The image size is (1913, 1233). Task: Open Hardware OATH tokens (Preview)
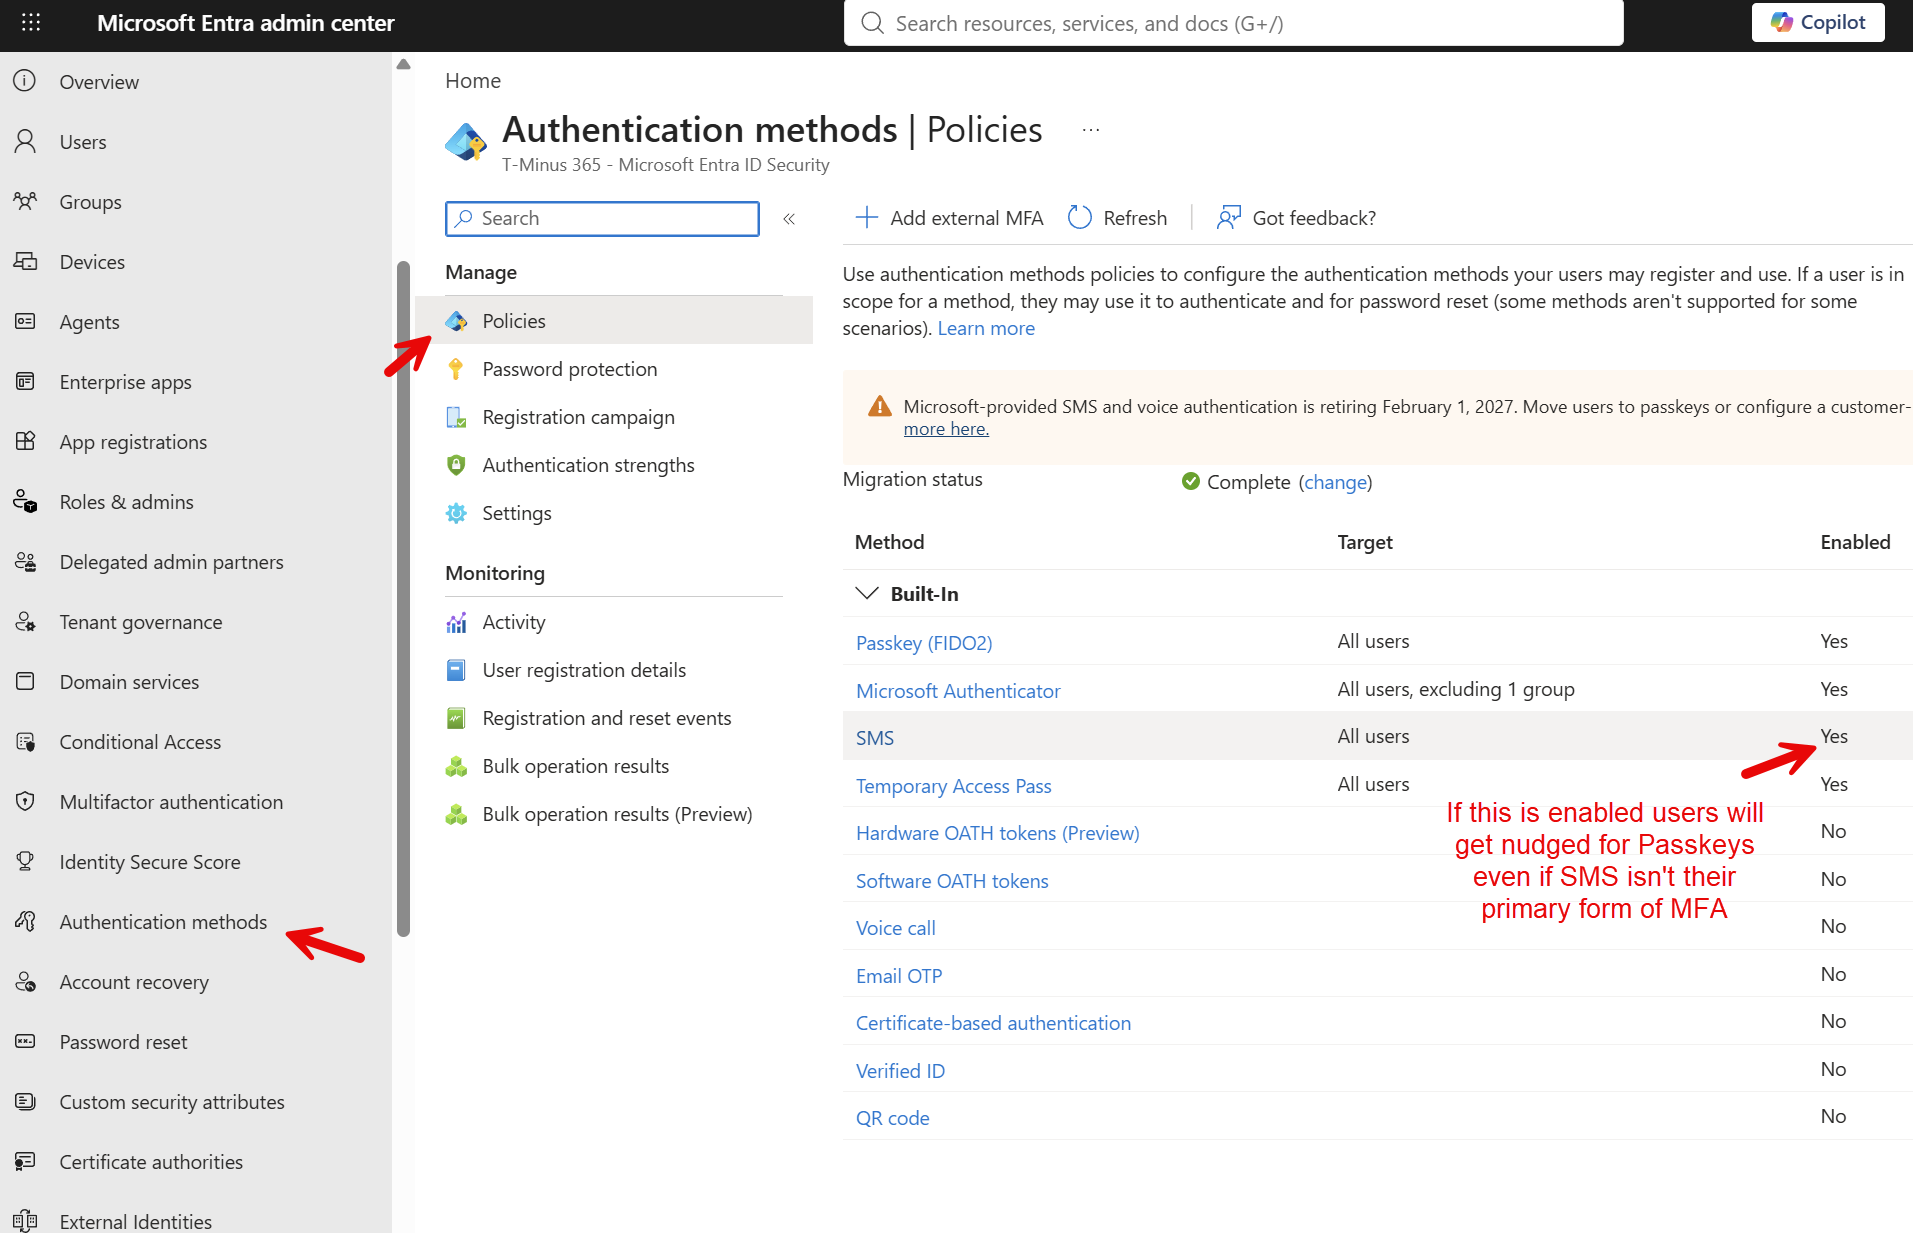pyautogui.click(x=997, y=832)
